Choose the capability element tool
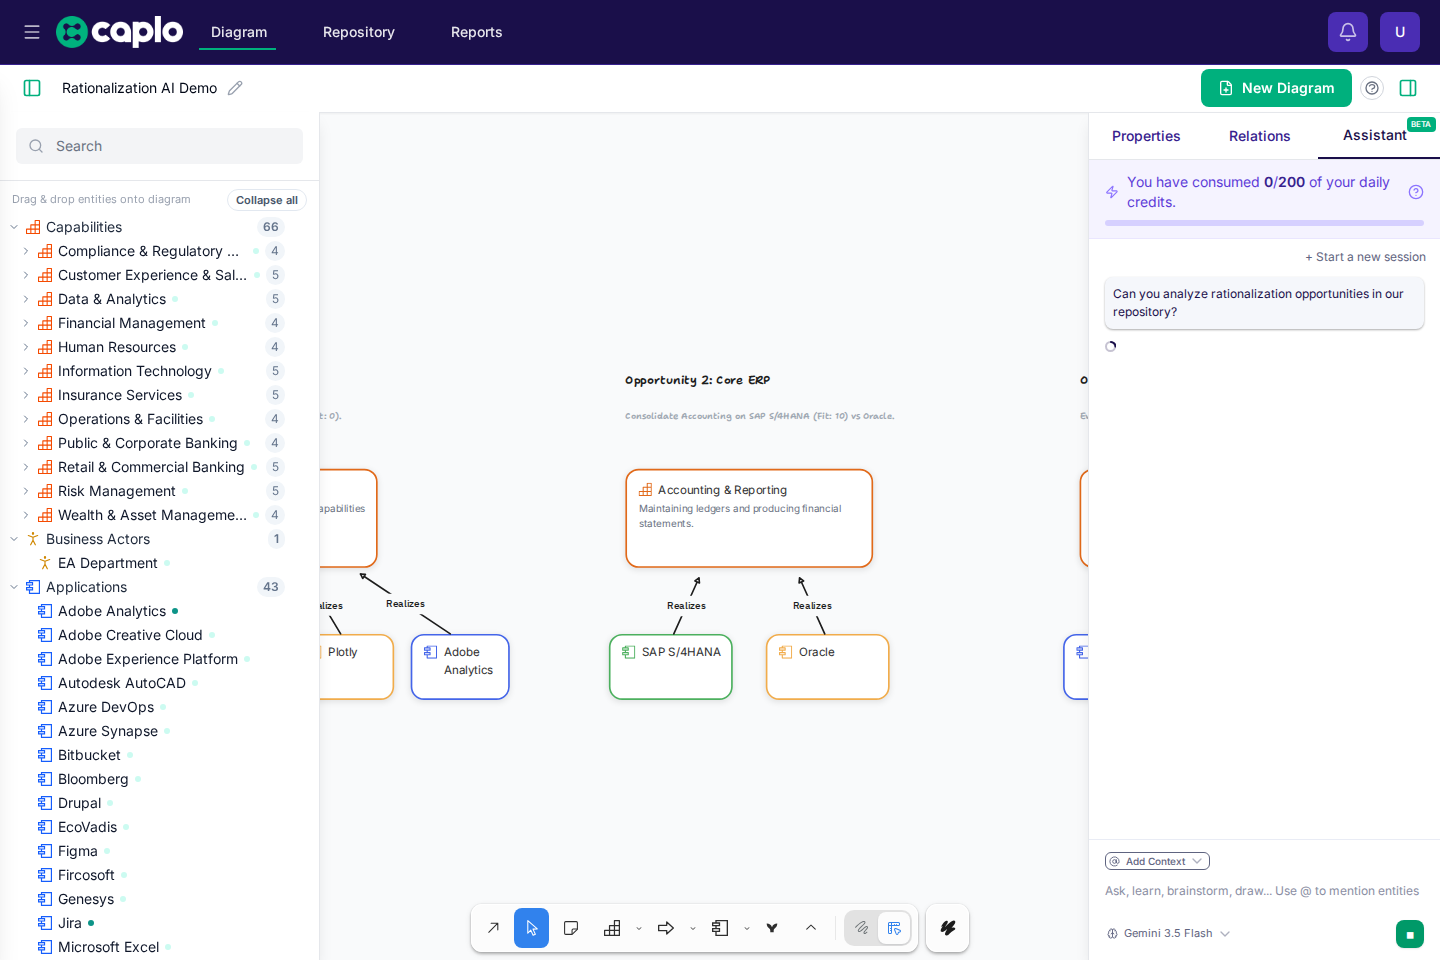This screenshot has width=1440, height=960. click(x=612, y=928)
